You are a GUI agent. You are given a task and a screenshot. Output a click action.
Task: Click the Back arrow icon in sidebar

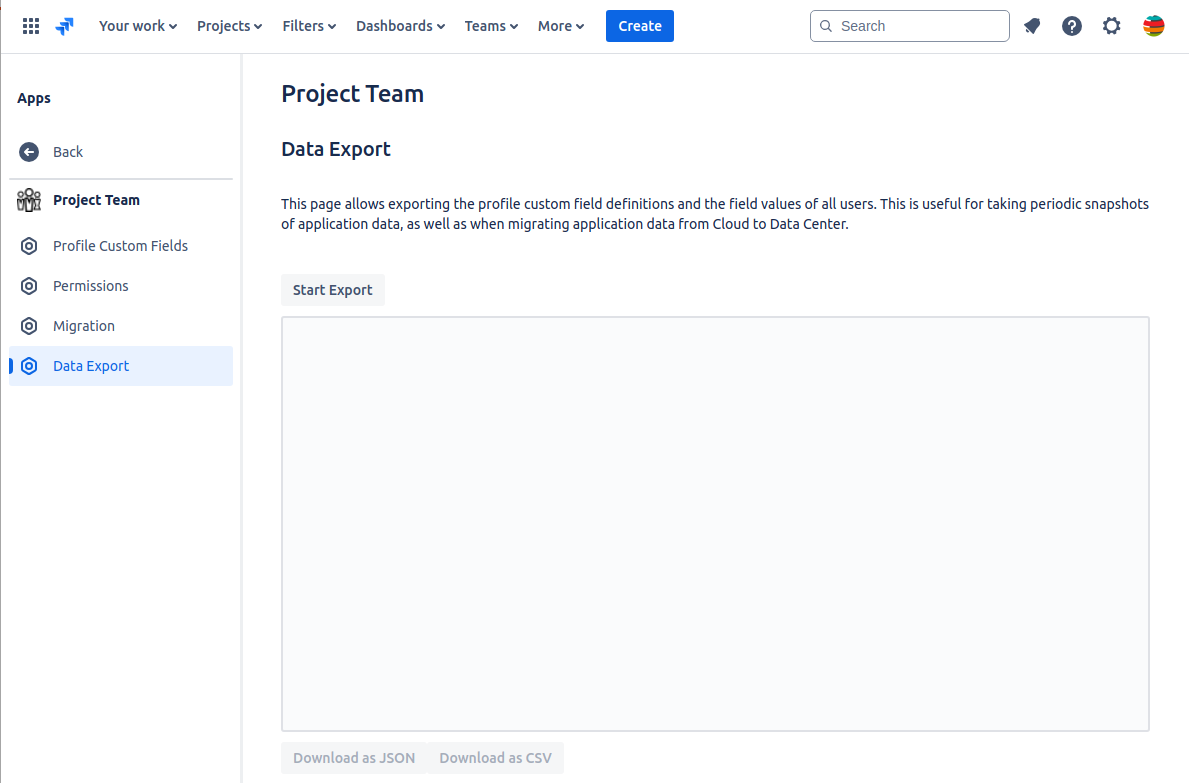pos(29,152)
